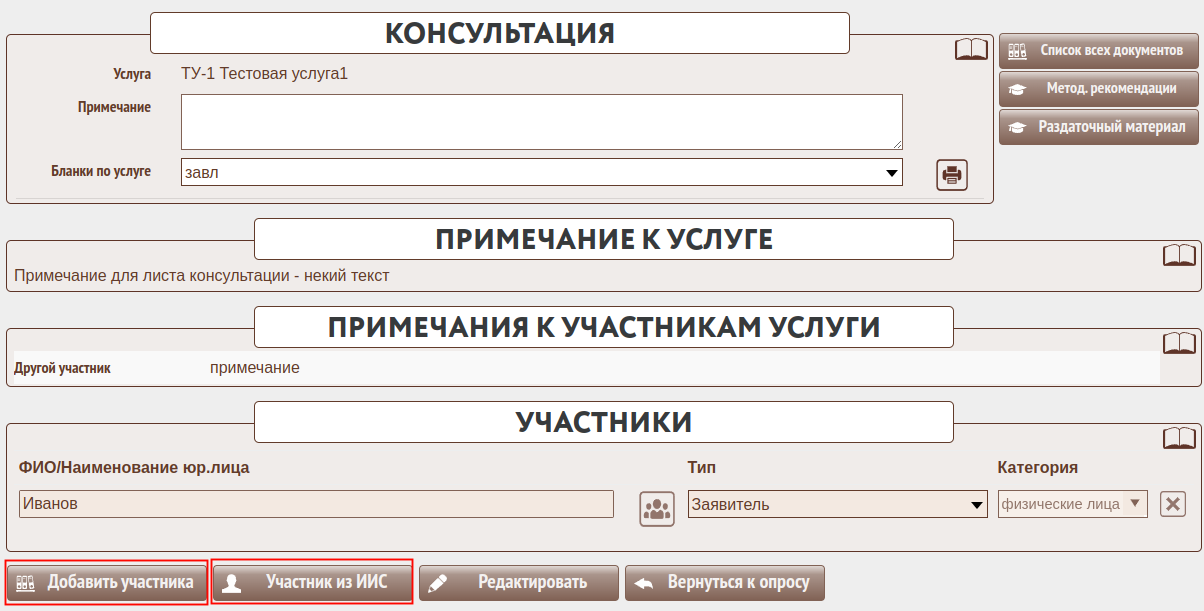Click book icon in Примечания к участникам услуги

[1179, 343]
